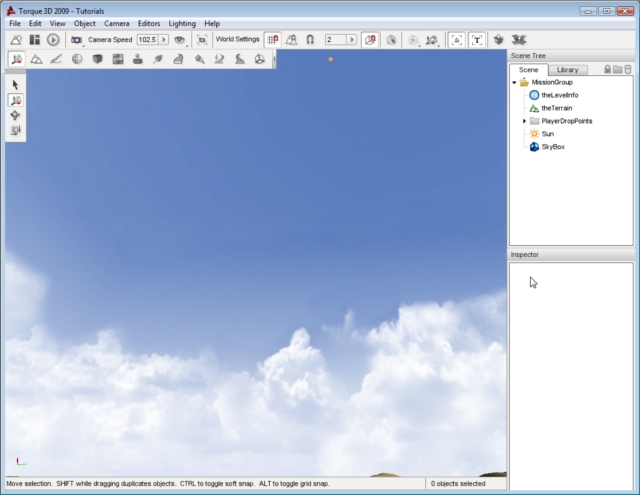Open the camera type dropdown
The width and height of the screenshot is (640, 495).
pos(78,39)
